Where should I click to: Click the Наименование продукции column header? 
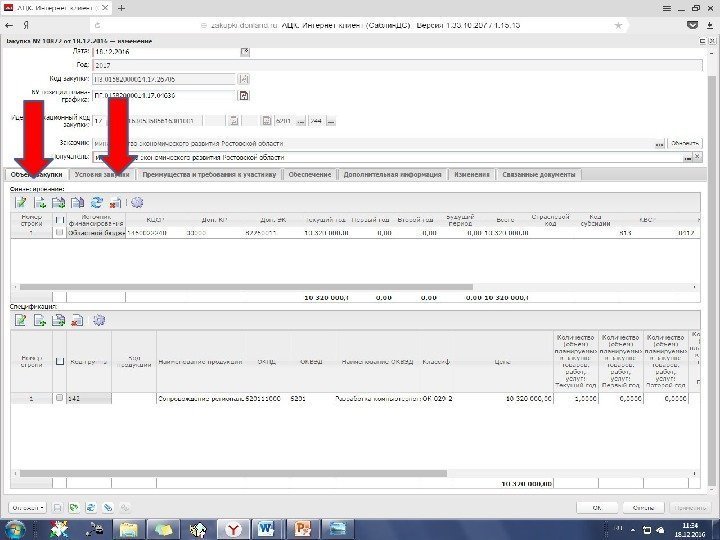pos(200,362)
